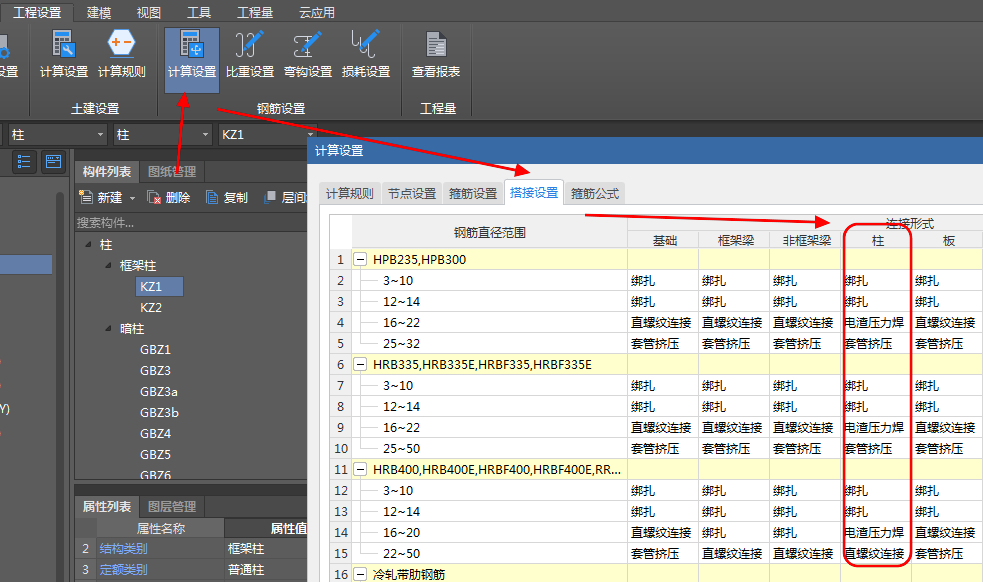
Task: Click the list view icon above 构件列表
Action: (24, 162)
